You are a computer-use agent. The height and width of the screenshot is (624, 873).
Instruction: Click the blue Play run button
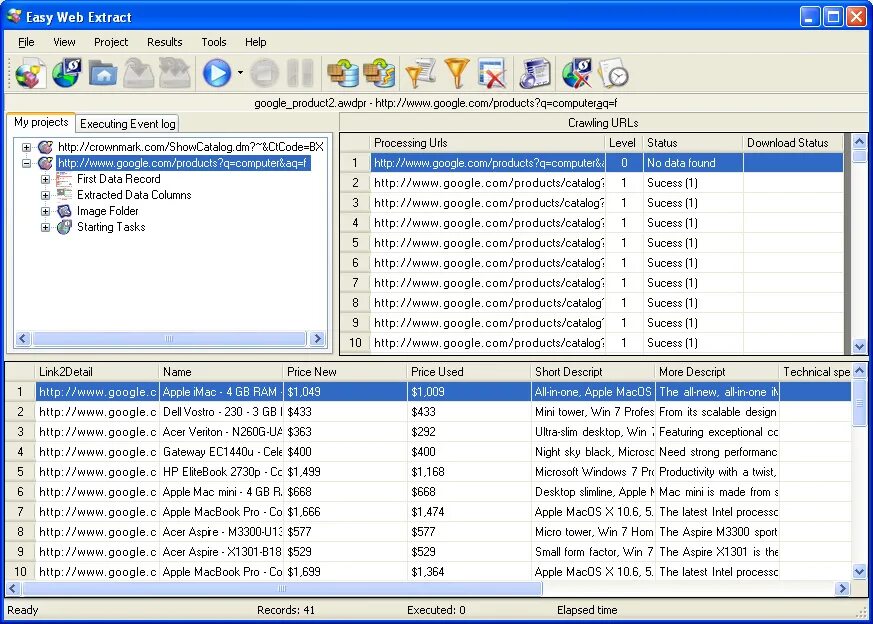tap(217, 73)
